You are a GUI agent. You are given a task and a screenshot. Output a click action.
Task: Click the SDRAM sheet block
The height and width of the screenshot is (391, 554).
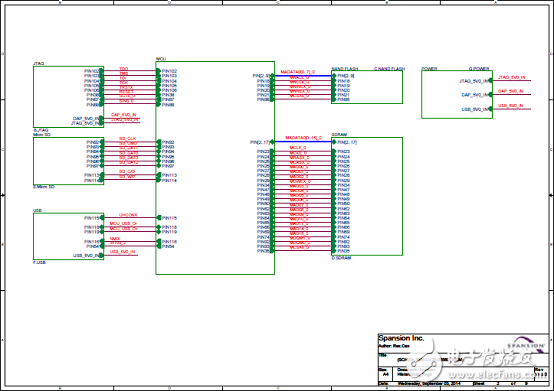[x=367, y=196]
